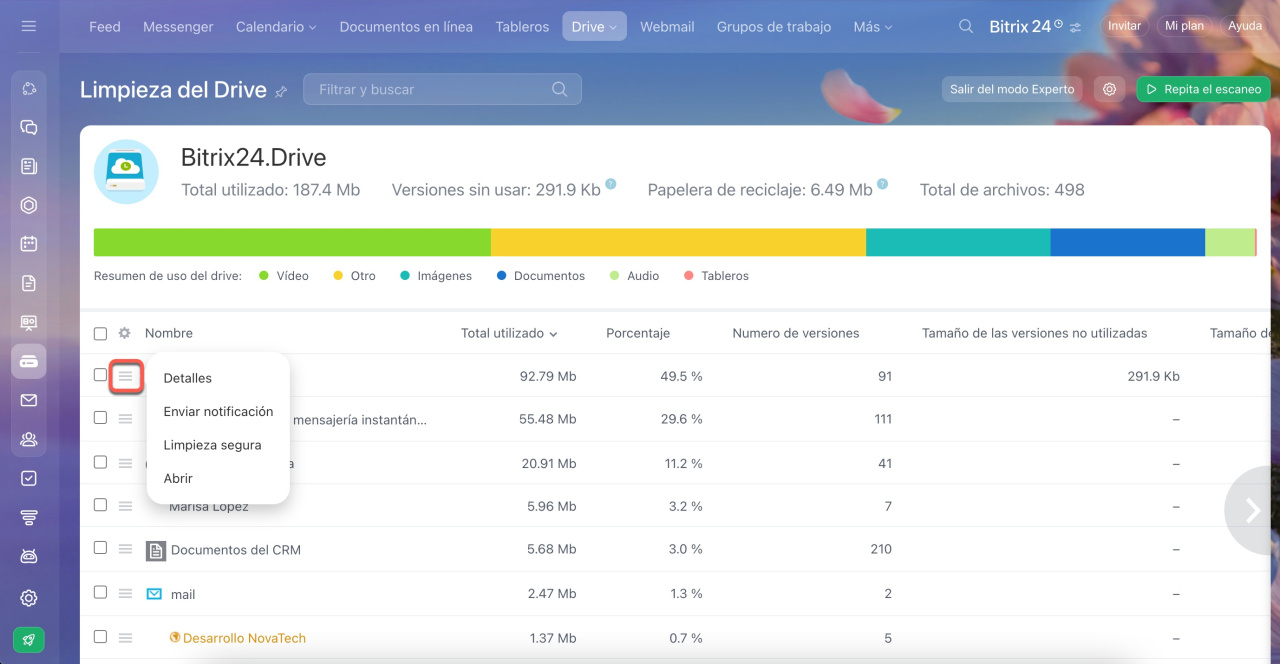
Task: Click the Salir del modo Experto button
Action: [1012, 89]
